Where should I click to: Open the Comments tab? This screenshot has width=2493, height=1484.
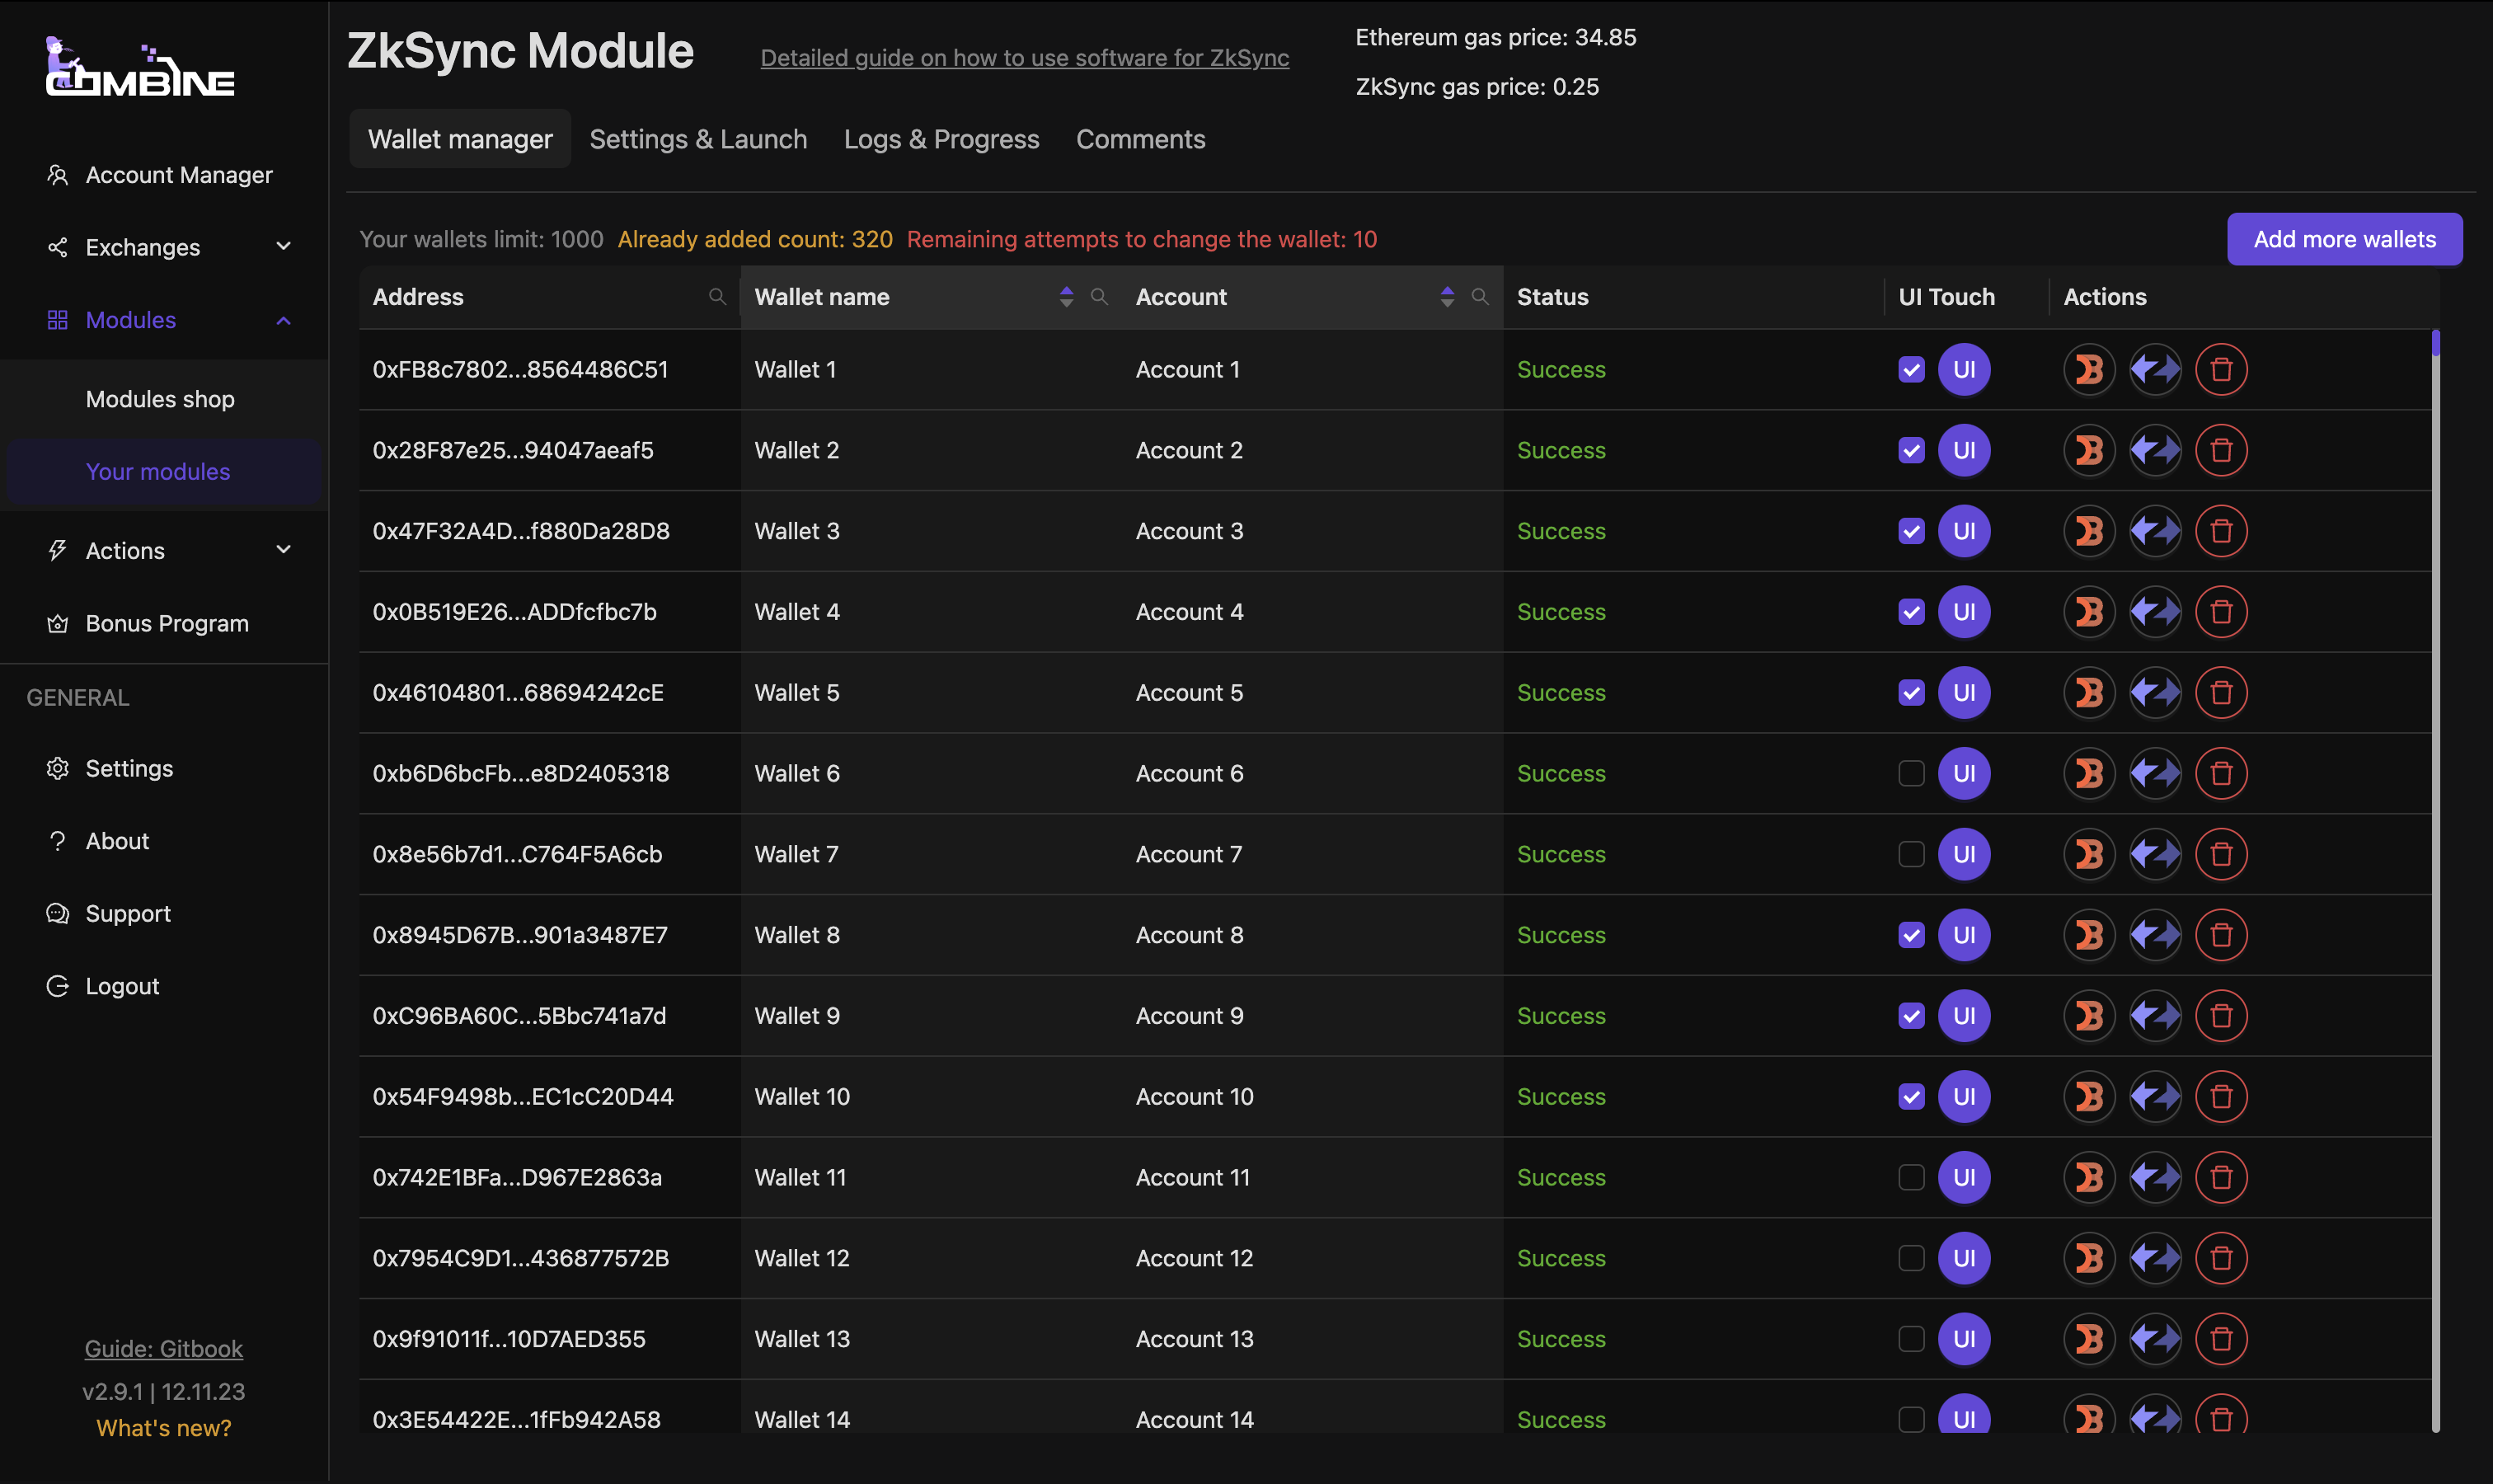tap(1140, 139)
